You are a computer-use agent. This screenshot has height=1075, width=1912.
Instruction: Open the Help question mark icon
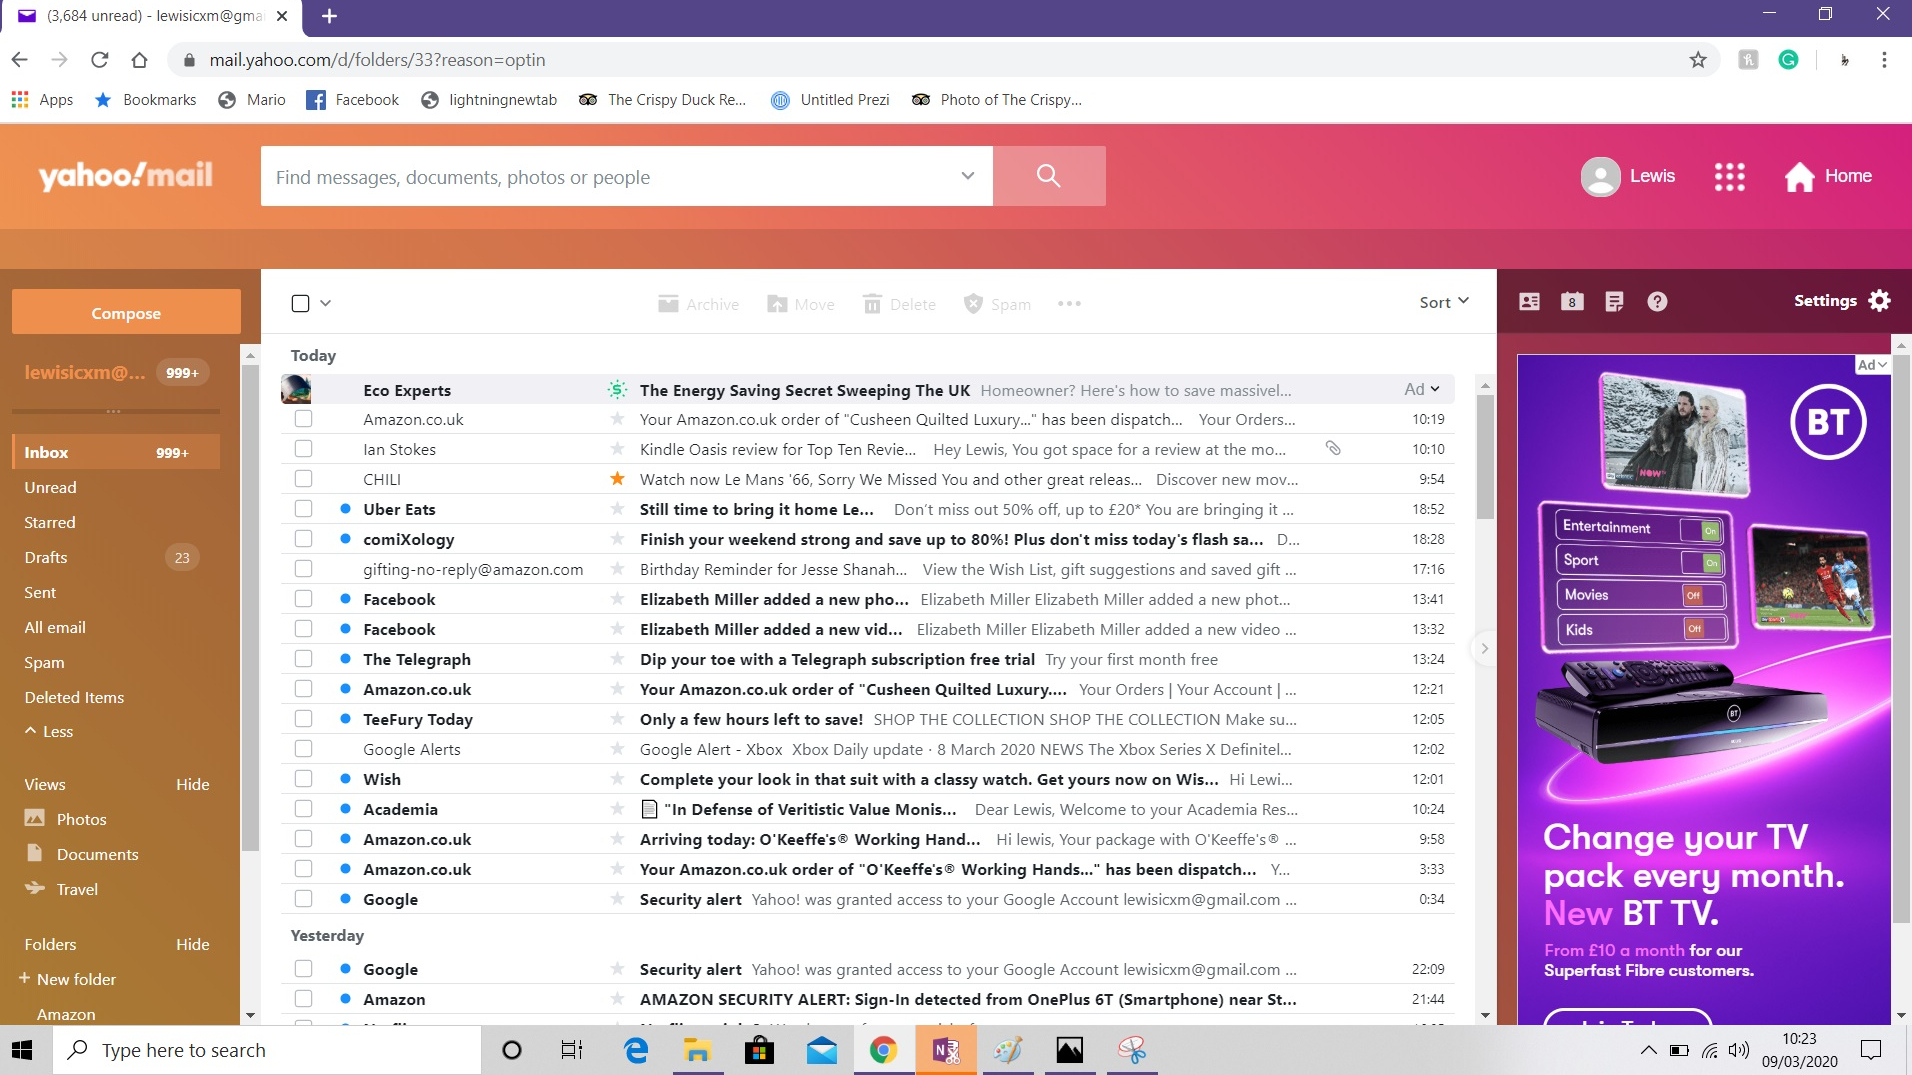(1657, 301)
